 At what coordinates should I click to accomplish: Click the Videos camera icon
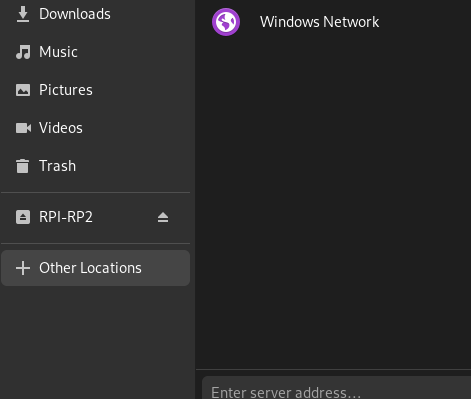pos(23,128)
